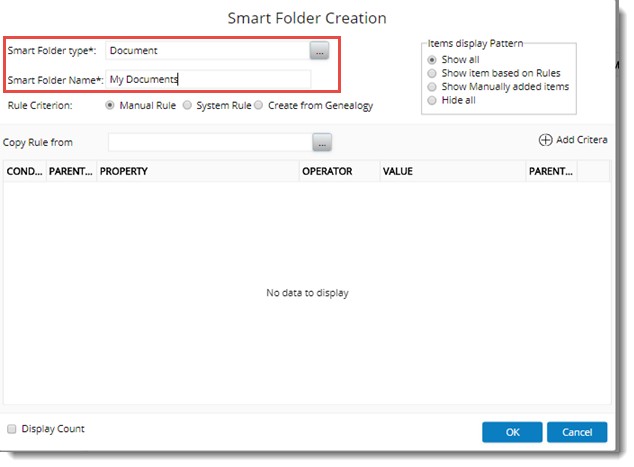The width and height of the screenshot is (634, 467).
Task: Choose Show Manually added items option
Action: 432,87
